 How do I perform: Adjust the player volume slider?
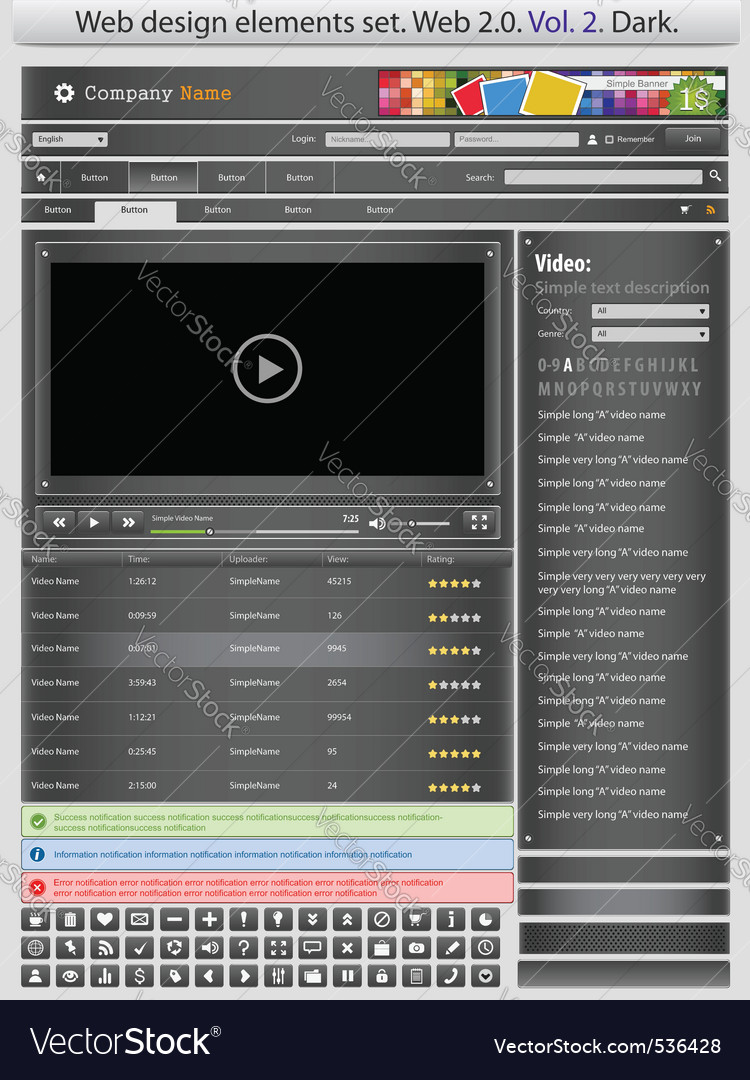pyautogui.click(x=419, y=523)
